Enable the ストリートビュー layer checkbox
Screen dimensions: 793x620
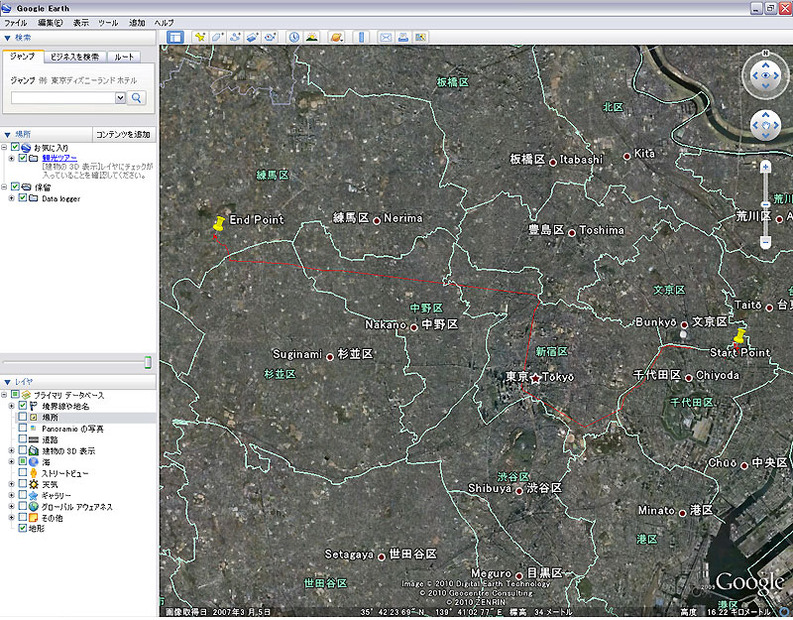coord(22,472)
